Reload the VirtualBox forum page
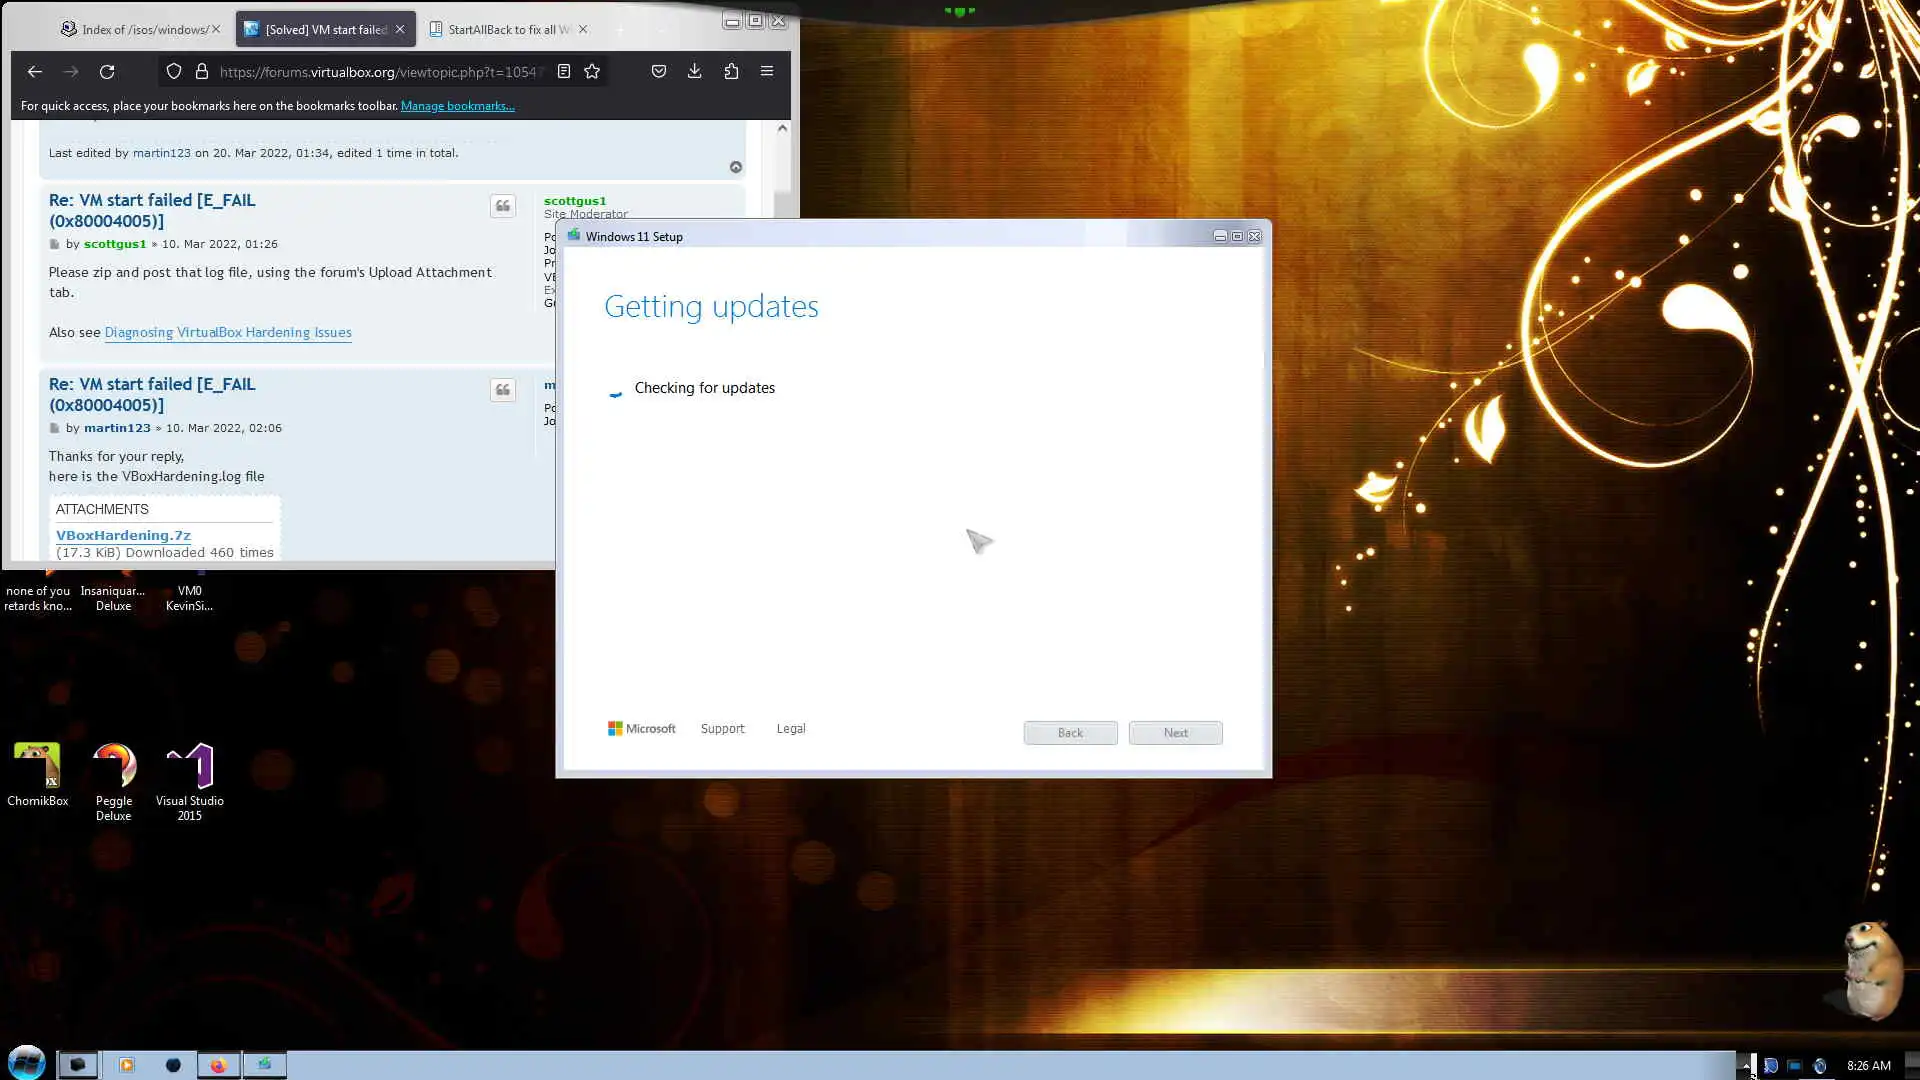Screen dimensions: 1920x1080 click(x=107, y=71)
